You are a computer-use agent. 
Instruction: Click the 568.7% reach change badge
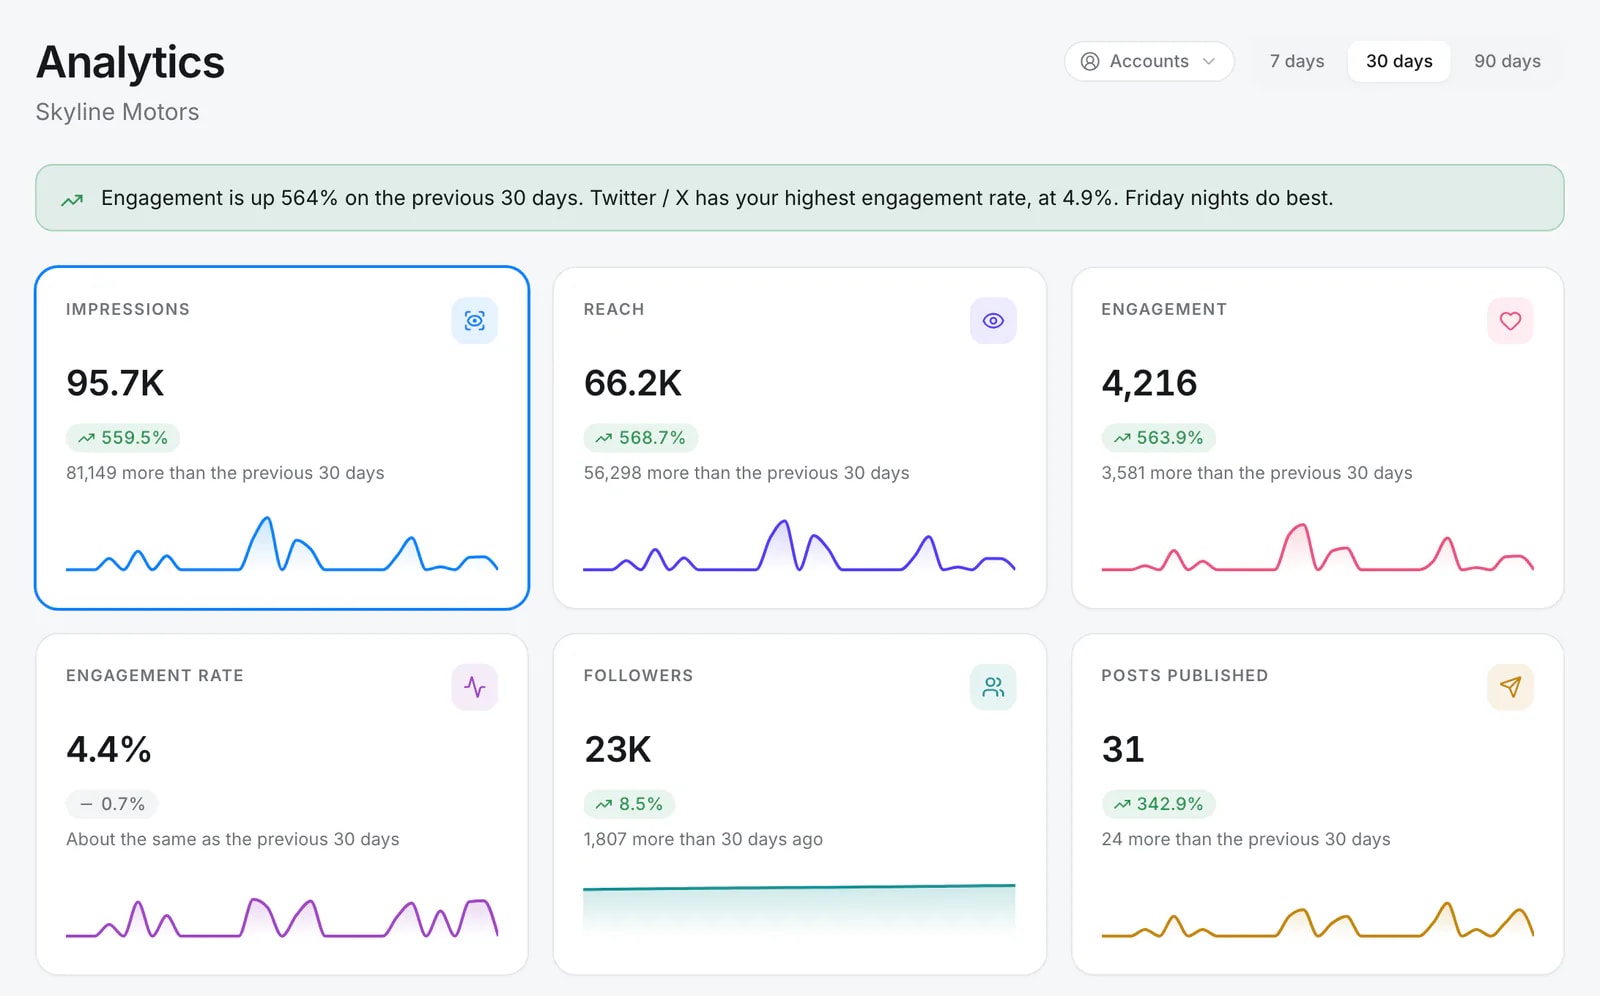tap(640, 438)
